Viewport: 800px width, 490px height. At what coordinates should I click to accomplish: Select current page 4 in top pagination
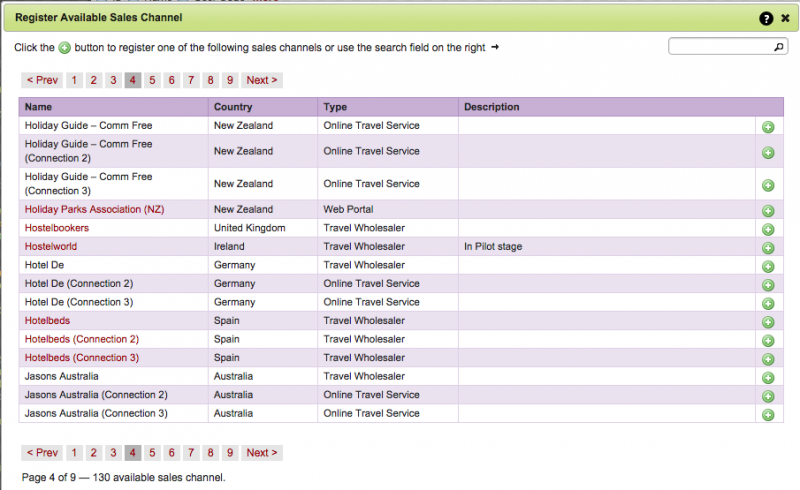[133, 80]
